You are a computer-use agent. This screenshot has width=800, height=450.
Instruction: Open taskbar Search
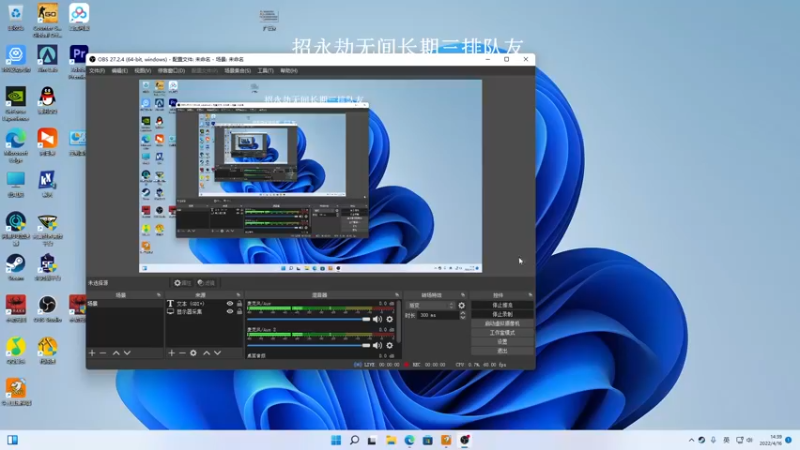point(354,440)
